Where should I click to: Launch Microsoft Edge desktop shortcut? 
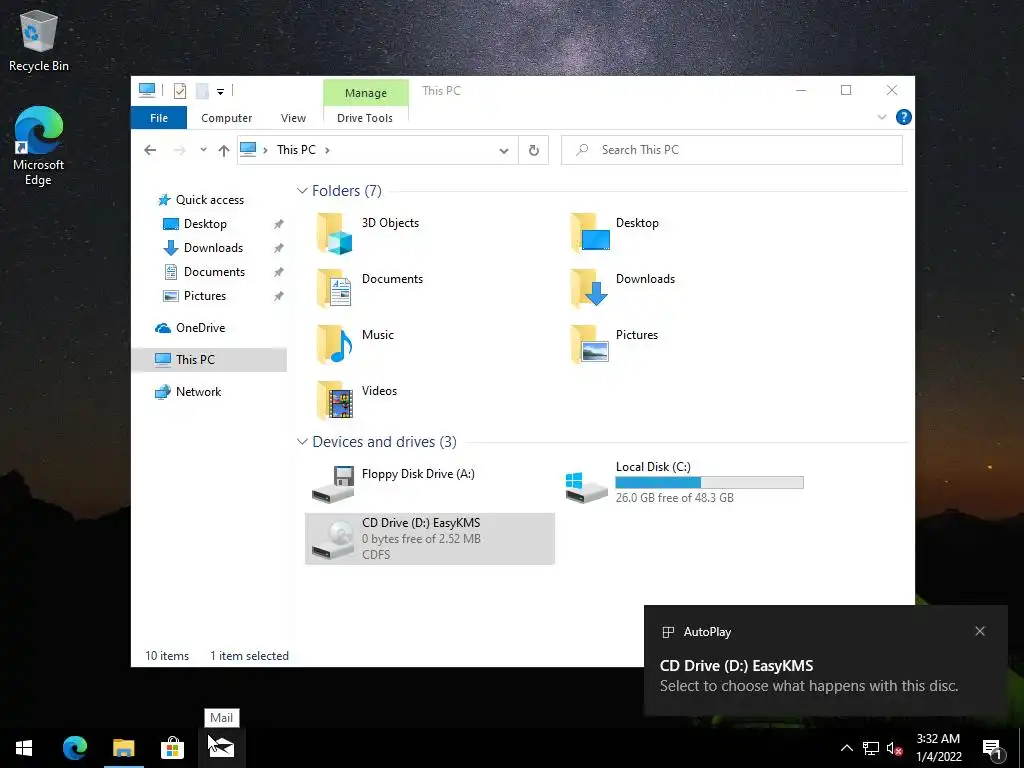(39, 146)
